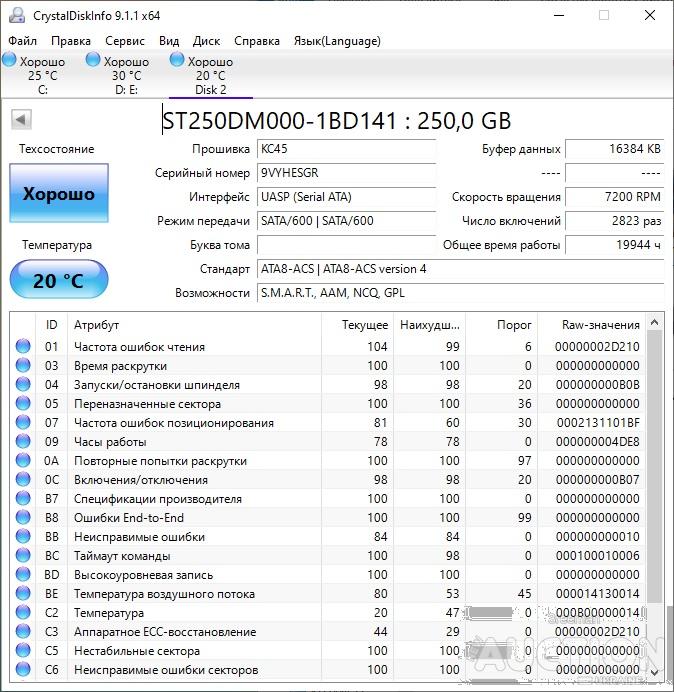Open the Язык(Language) menu
674x692 pixels.
coord(337,41)
